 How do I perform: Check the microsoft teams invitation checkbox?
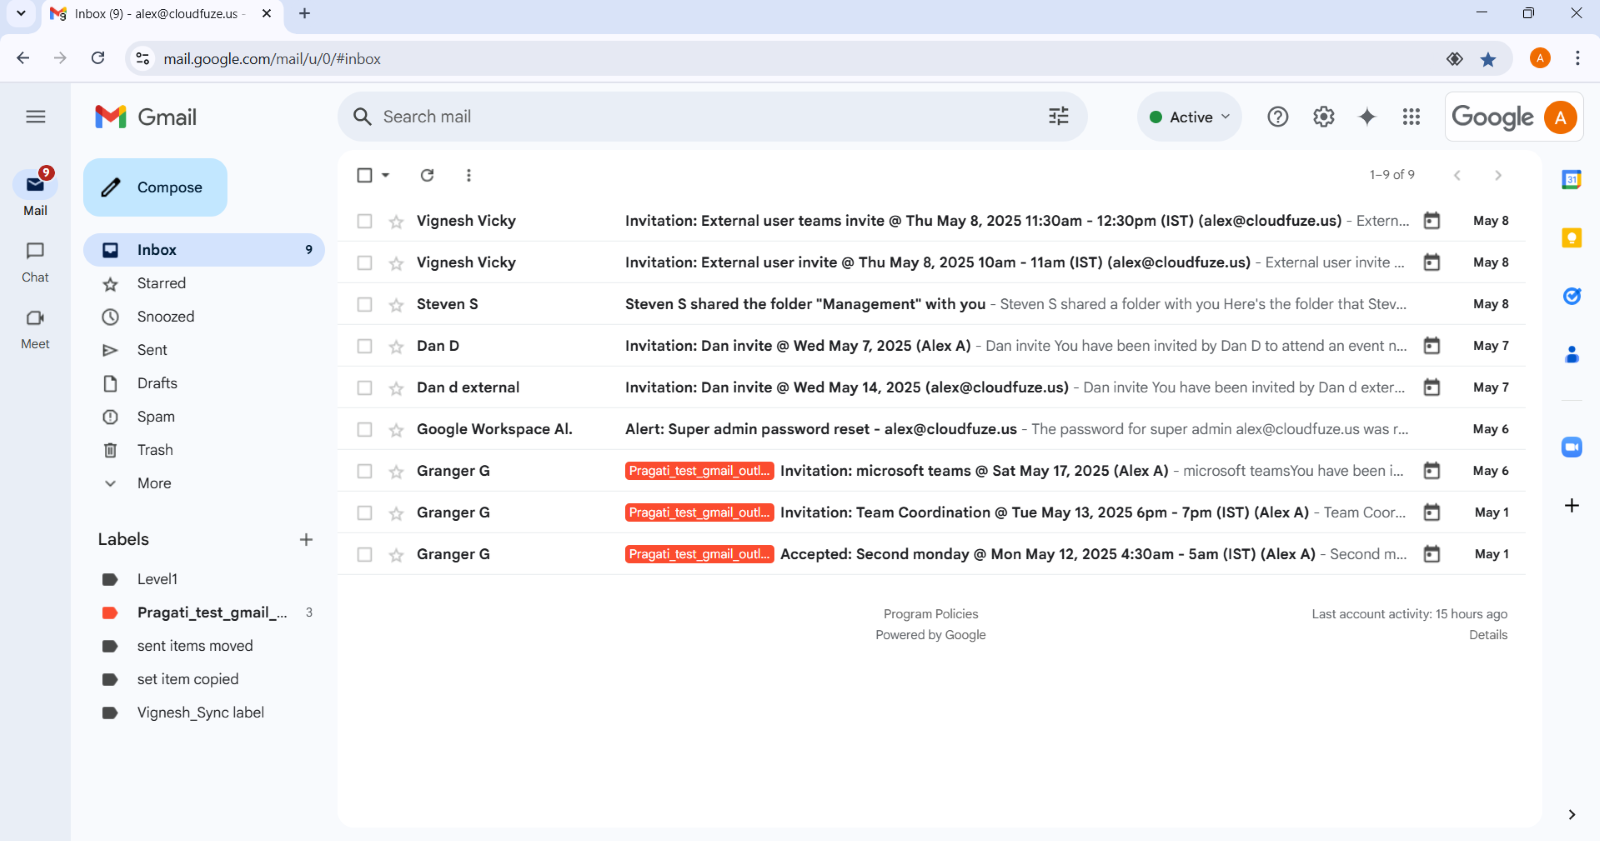(x=365, y=471)
